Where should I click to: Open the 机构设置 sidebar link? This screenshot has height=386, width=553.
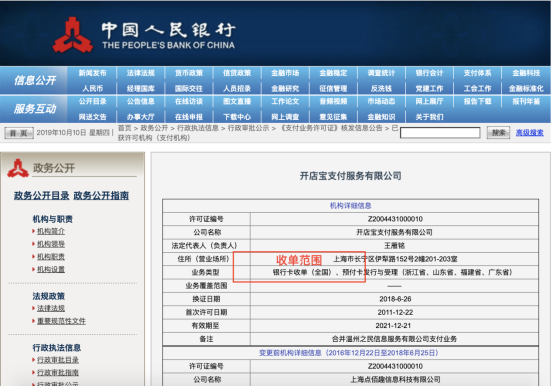(51, 269)
